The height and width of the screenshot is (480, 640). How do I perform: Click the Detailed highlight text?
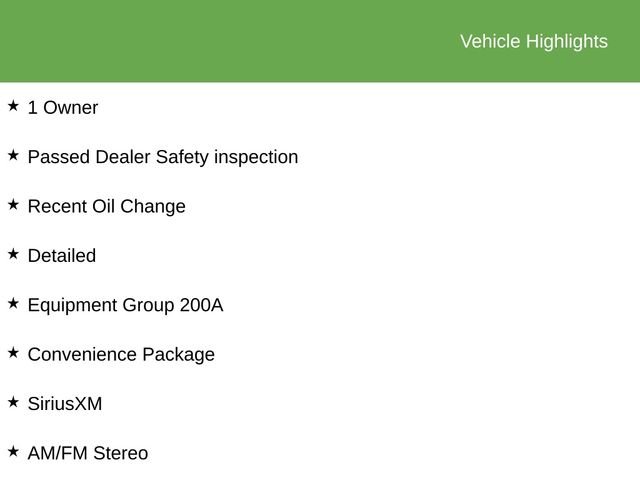(x=61, y=256)
